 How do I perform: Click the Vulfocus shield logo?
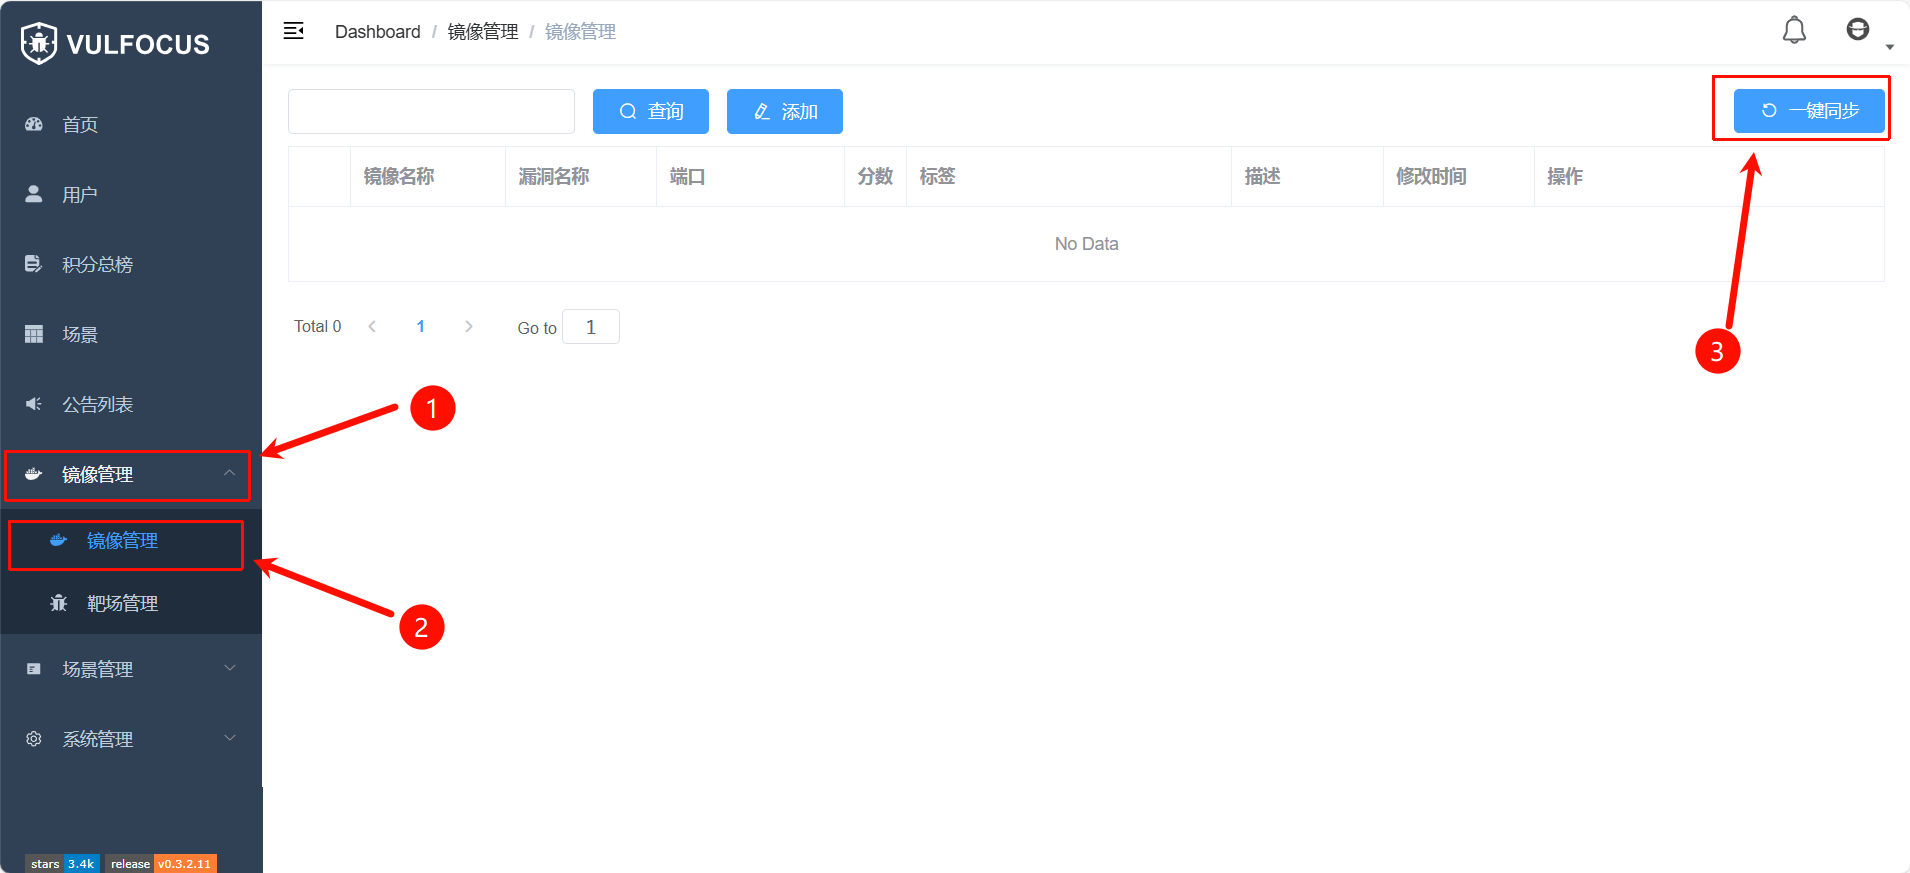point(39,43)
